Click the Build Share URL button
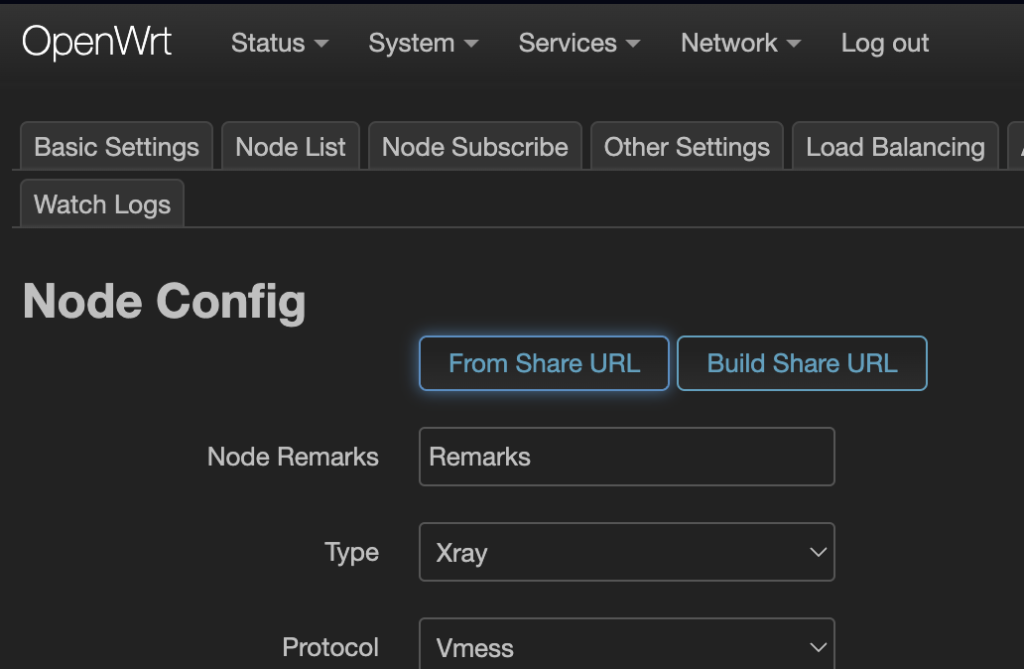Image resolution: width=1024 pixels, height=669 pixels. coord(802,363)
